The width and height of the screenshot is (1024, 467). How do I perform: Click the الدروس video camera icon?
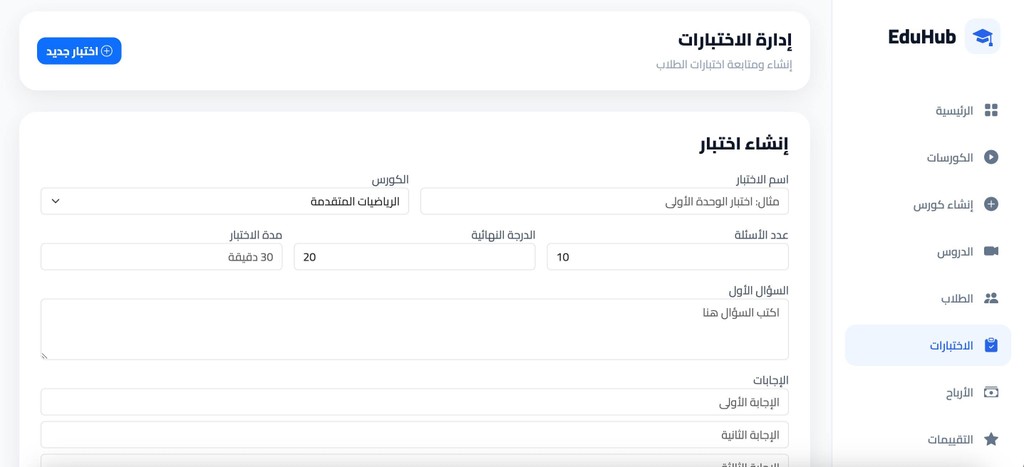click(991, 251)
